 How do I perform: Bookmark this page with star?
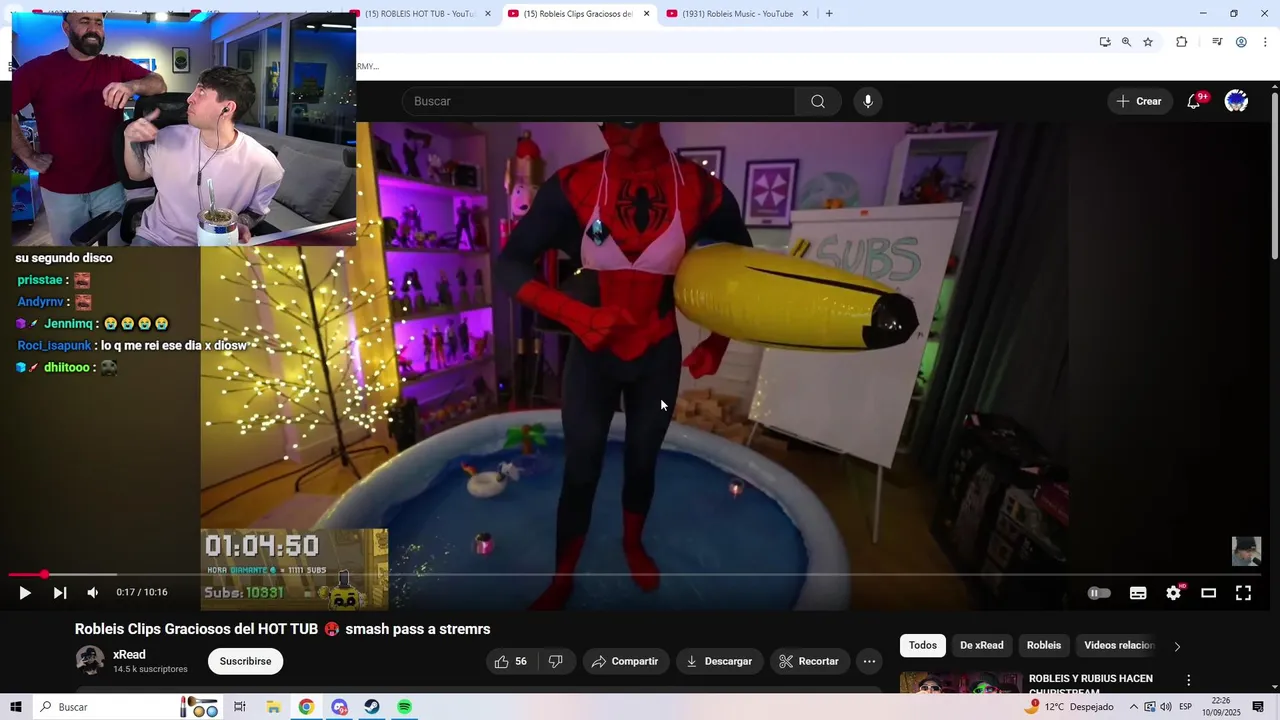click(x=1148, y=42)
